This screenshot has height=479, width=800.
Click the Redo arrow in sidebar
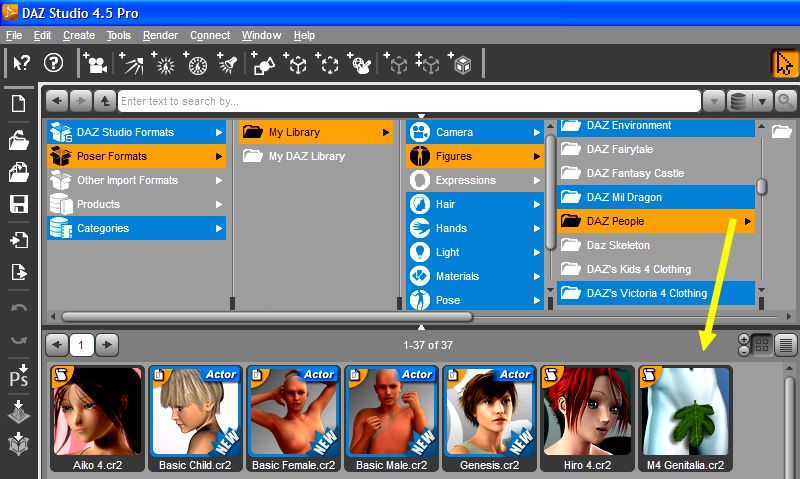[x=19, y=340]
